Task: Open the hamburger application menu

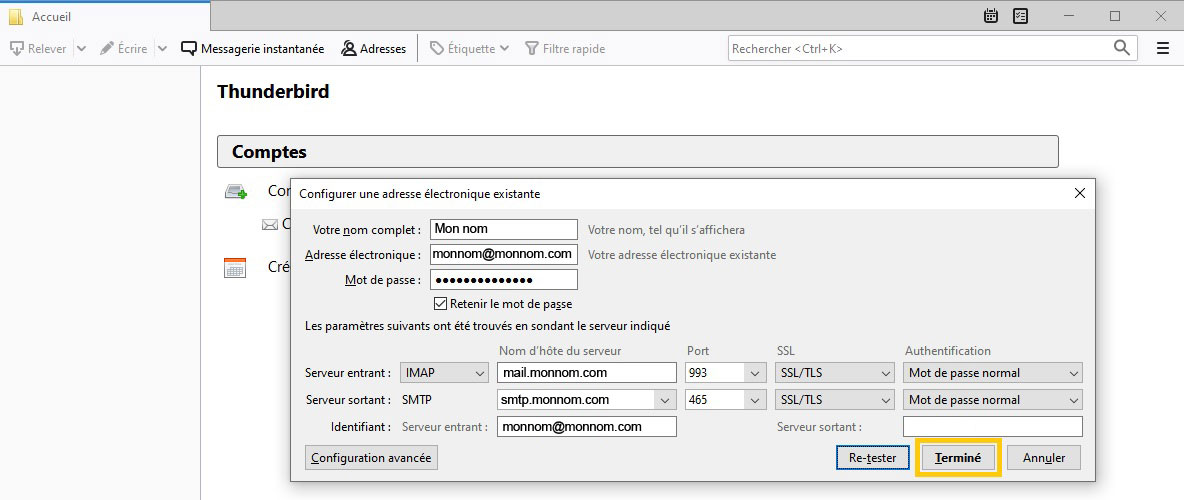Action: [x=1163, y=48]
